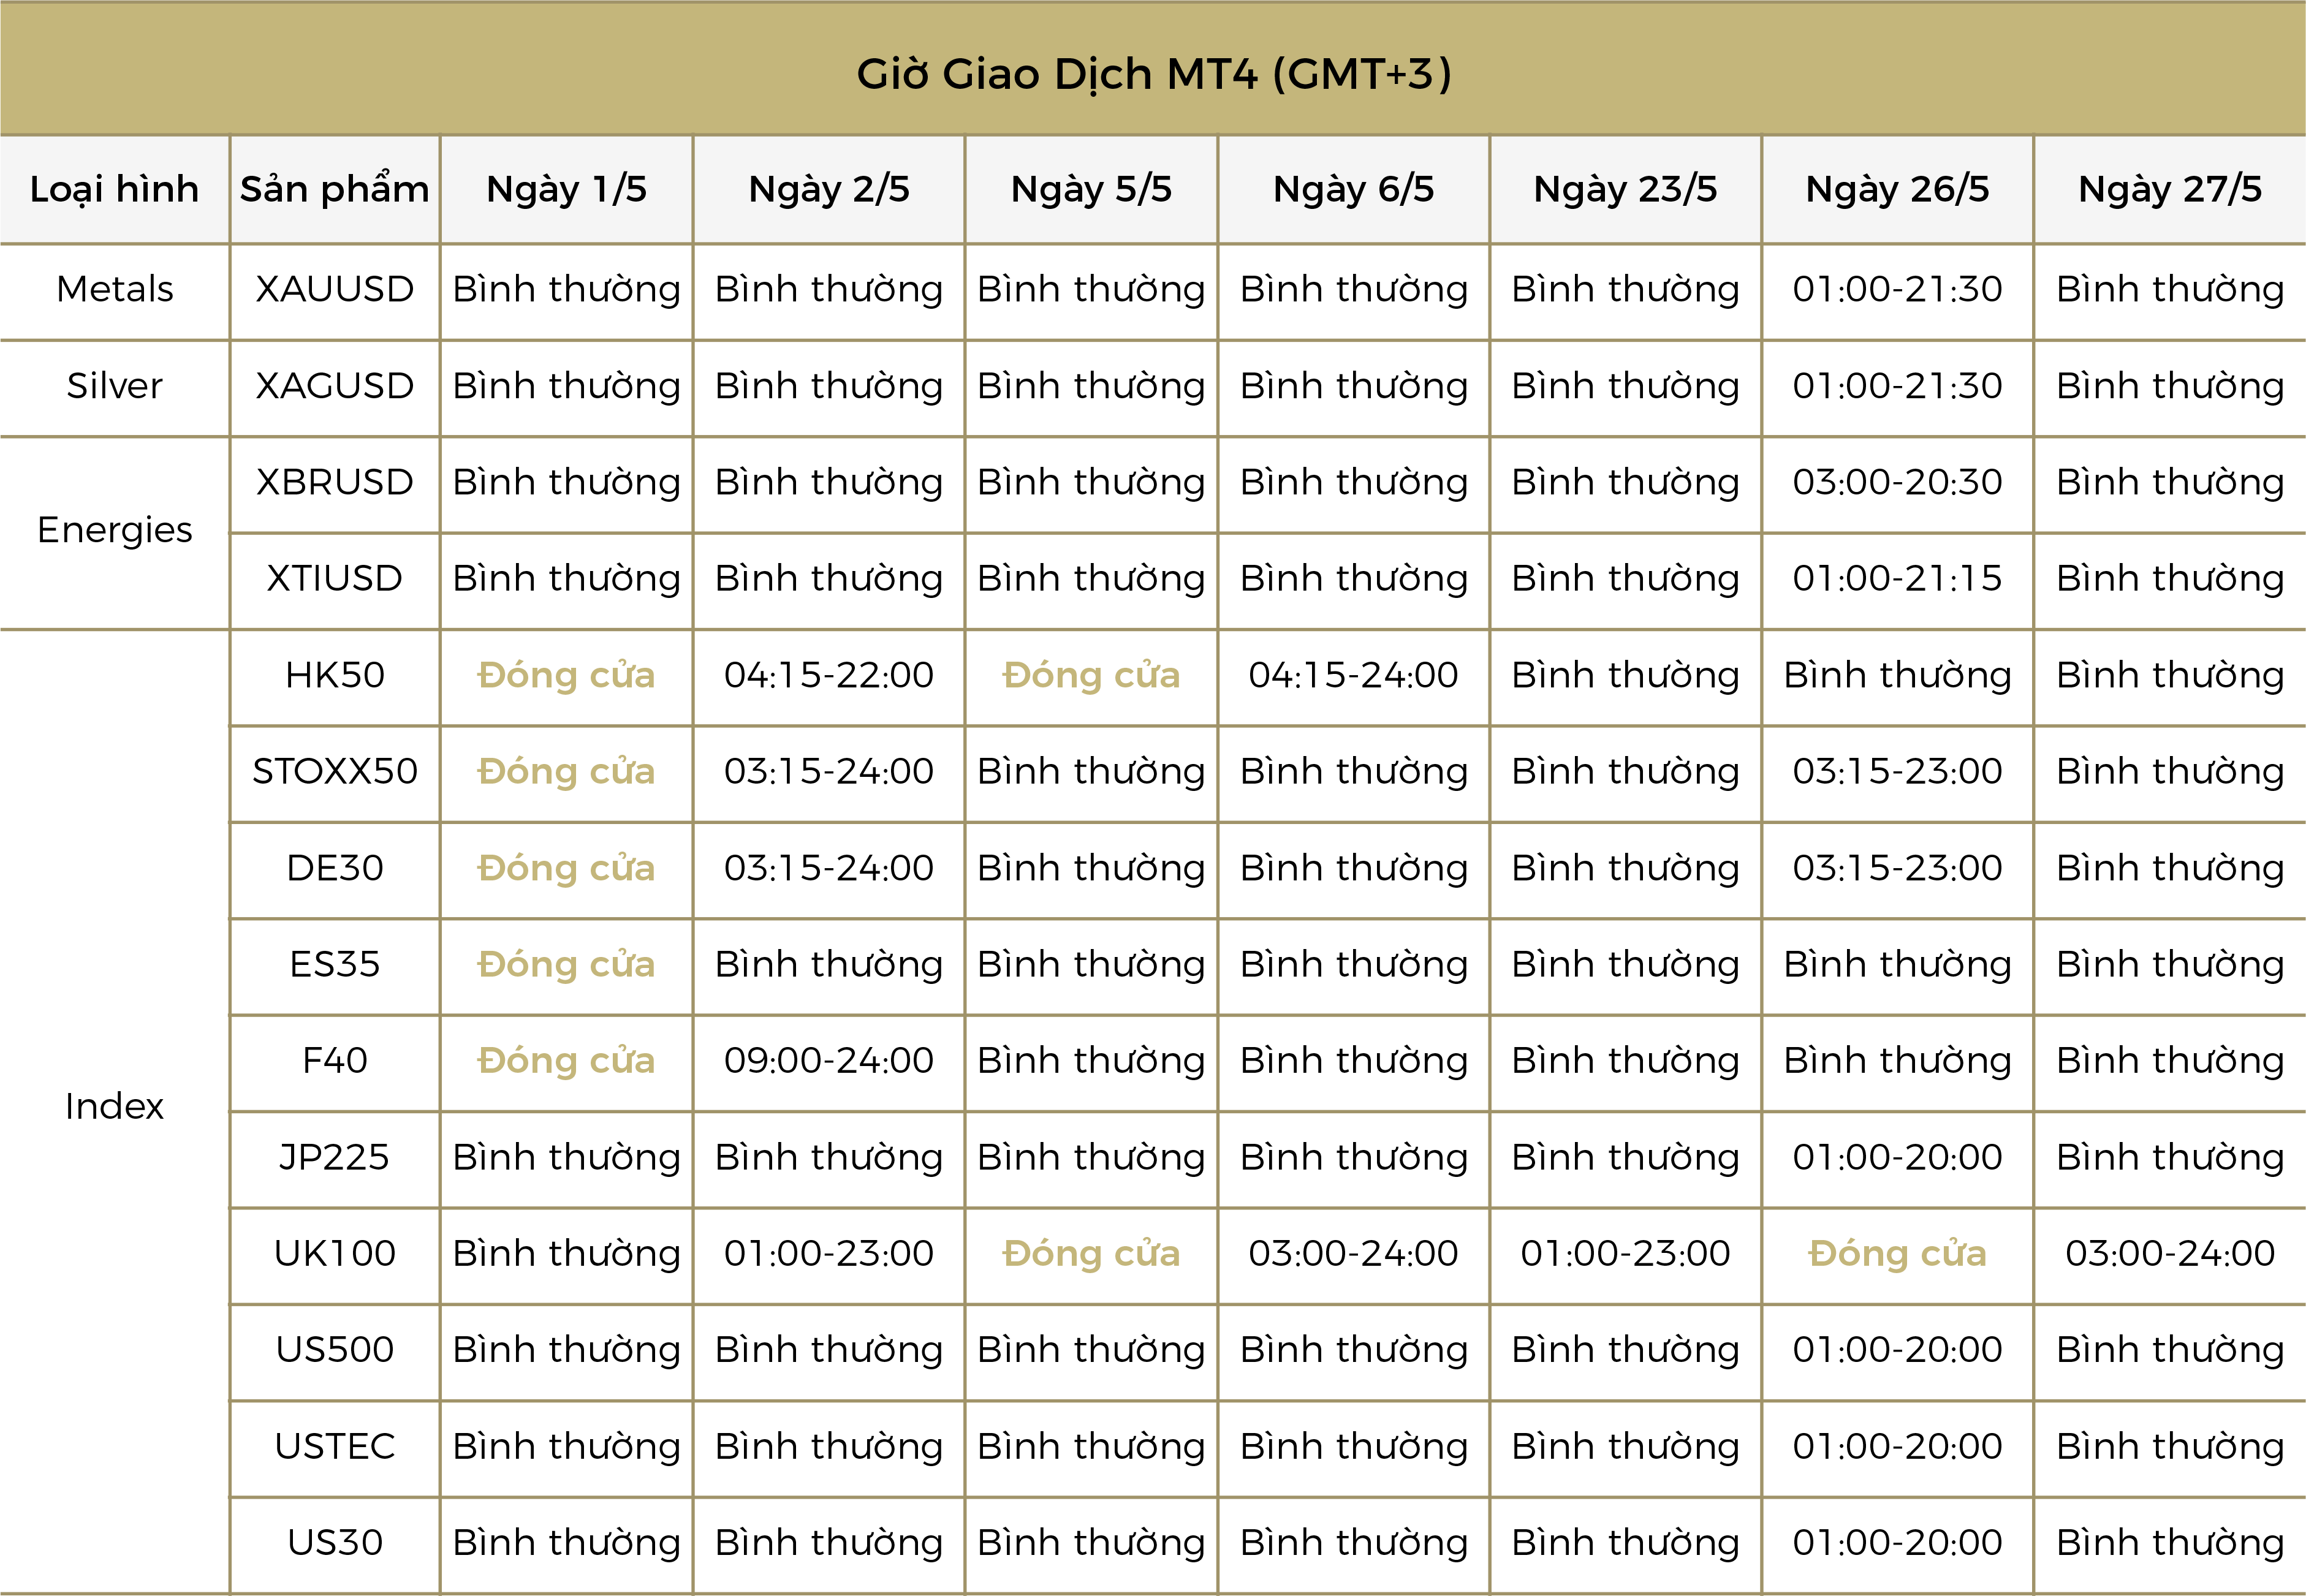This screenshot has height=1596, width=2306.
Task: Click STOXX50 hours "03:15-23:00" on 26/5
Action: [x=1898, y=771]
